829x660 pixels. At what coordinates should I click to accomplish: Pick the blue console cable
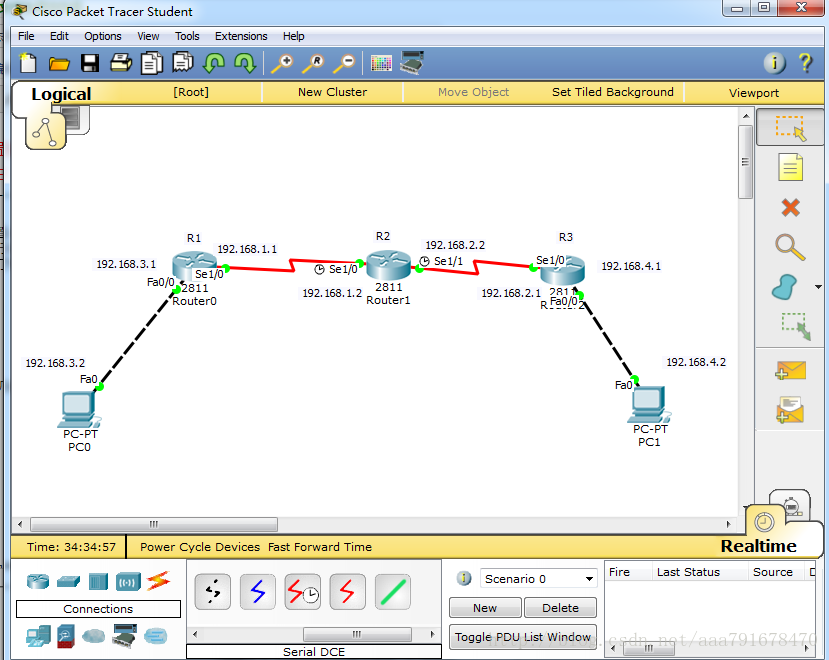pos(257,592)
